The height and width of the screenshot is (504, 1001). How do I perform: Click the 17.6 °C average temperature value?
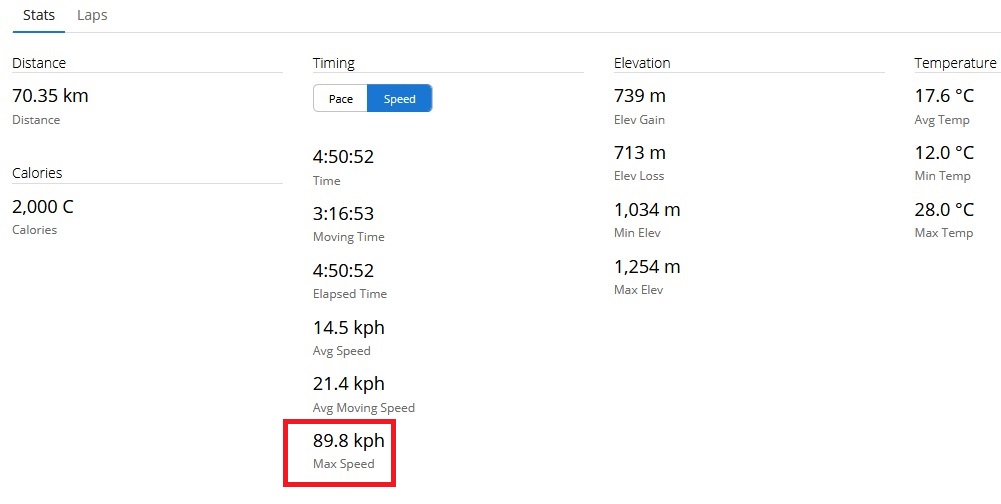[944, 97]
